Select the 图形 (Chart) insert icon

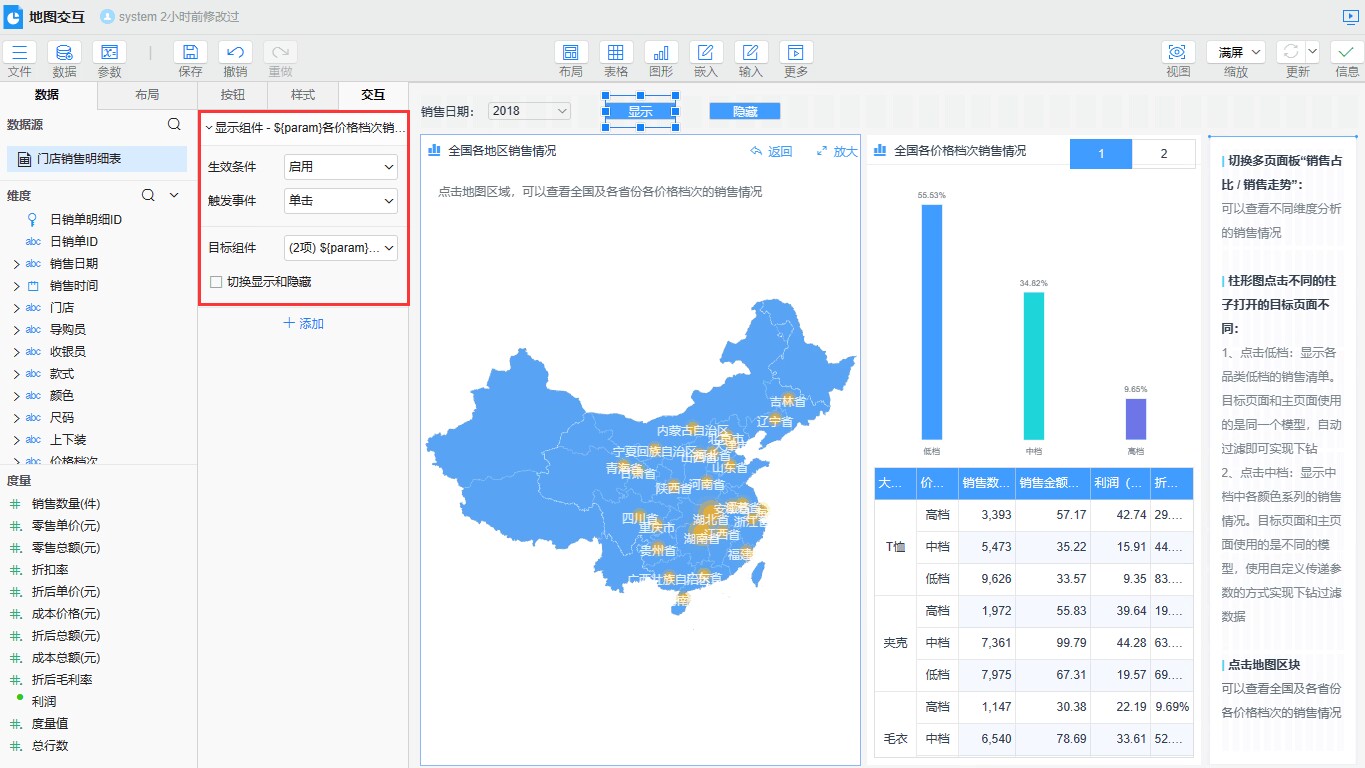click(661, 53)
